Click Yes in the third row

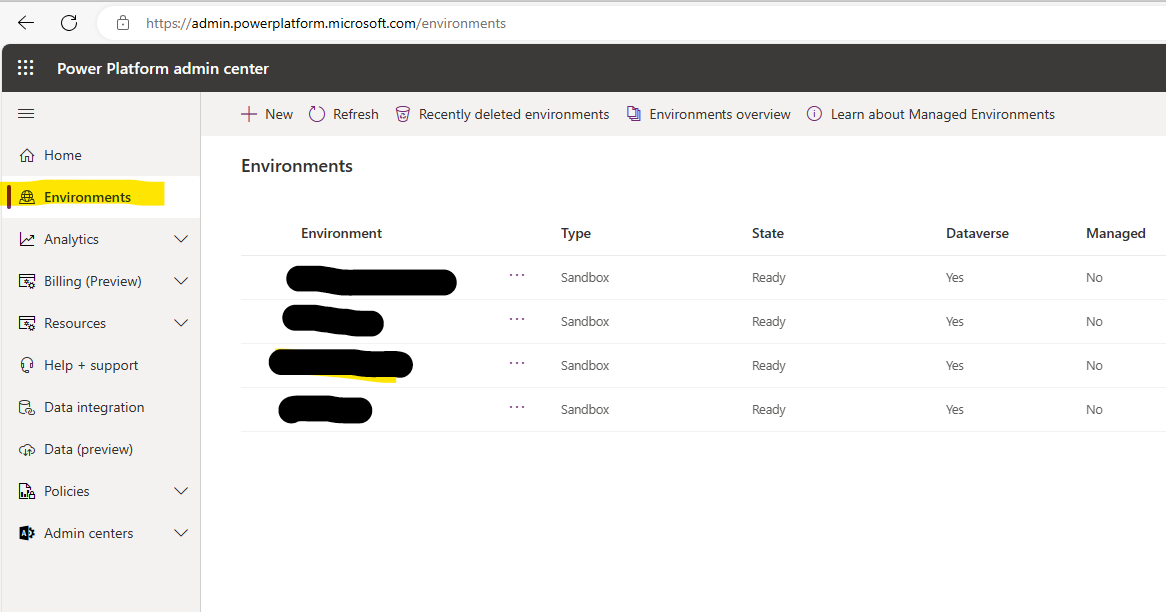[954, 366]
